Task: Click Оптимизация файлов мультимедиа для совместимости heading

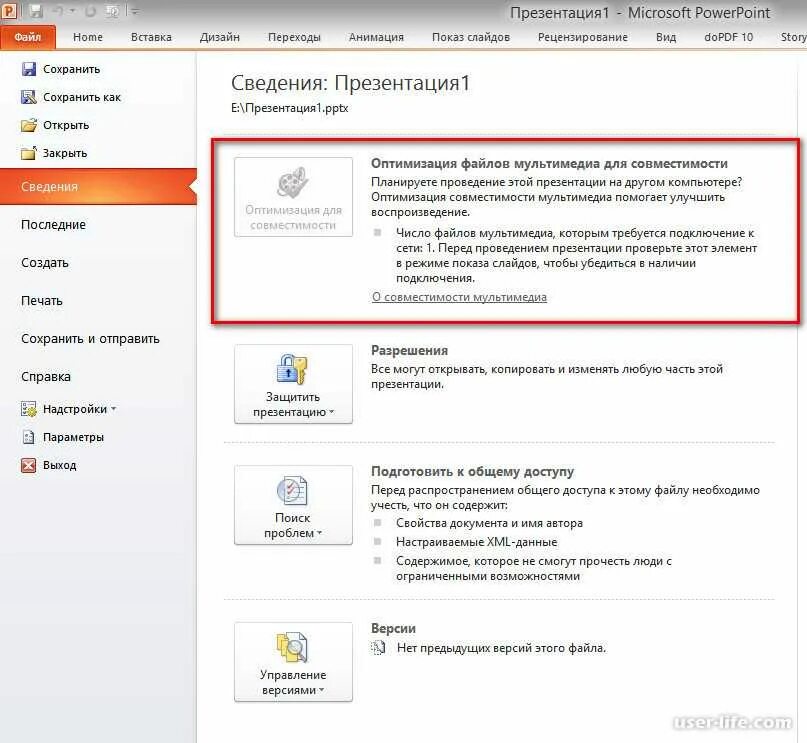Action: click(x=549, y=164)
